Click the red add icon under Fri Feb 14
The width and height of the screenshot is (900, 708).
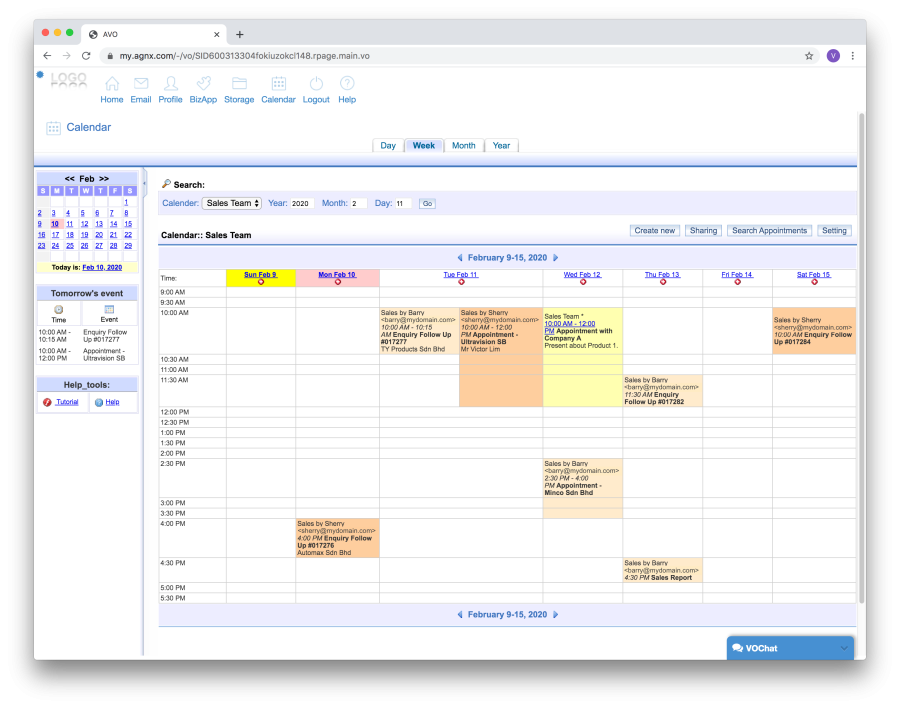[737, 282]
